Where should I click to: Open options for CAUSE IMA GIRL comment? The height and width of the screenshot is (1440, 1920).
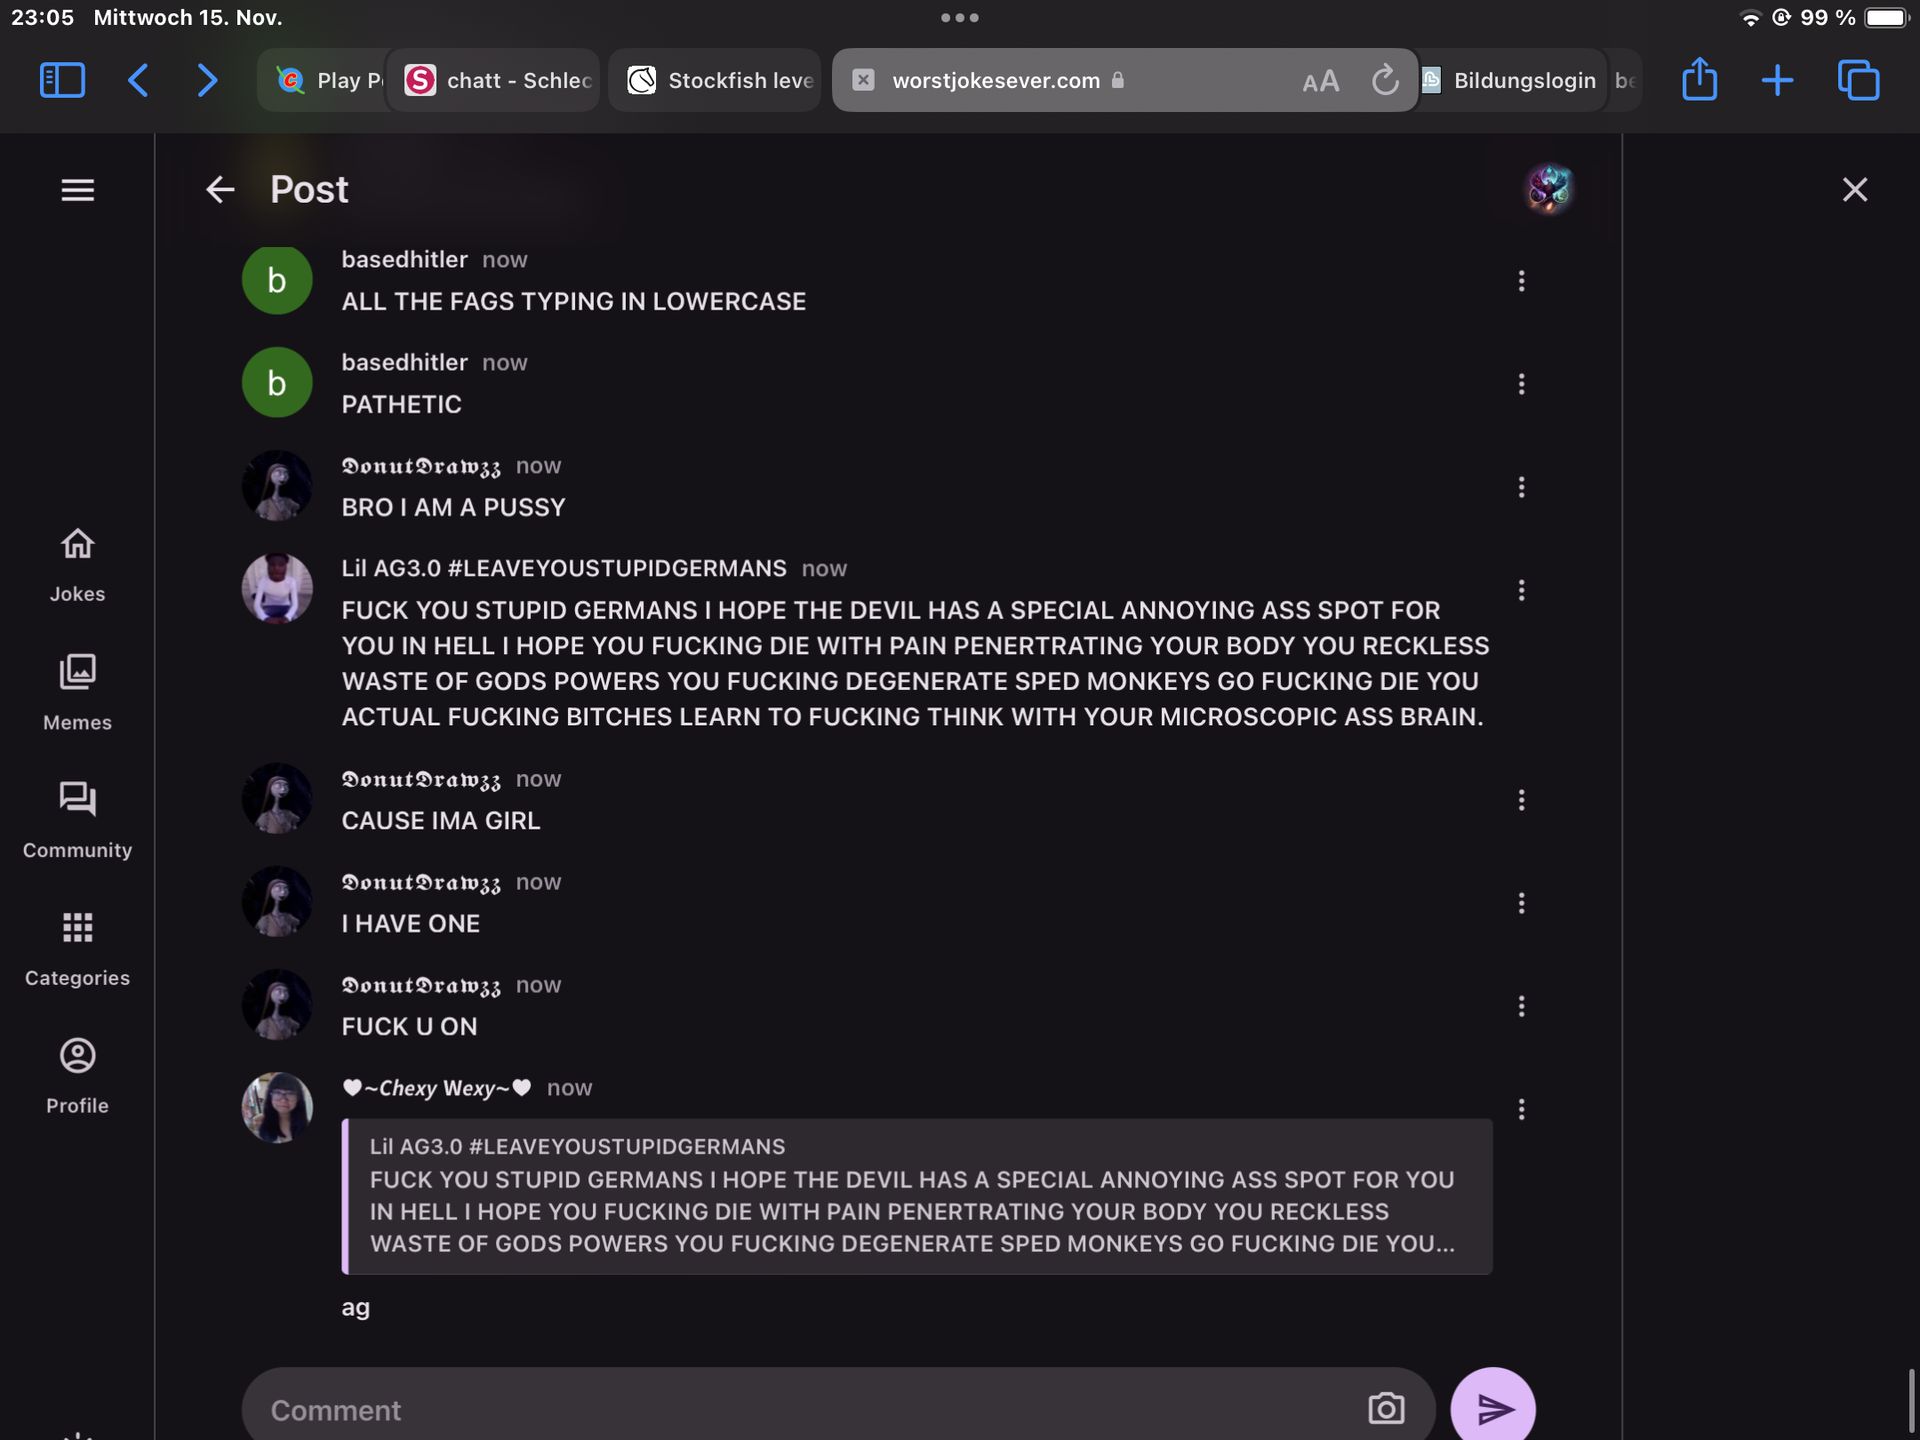pos(1521,800)
